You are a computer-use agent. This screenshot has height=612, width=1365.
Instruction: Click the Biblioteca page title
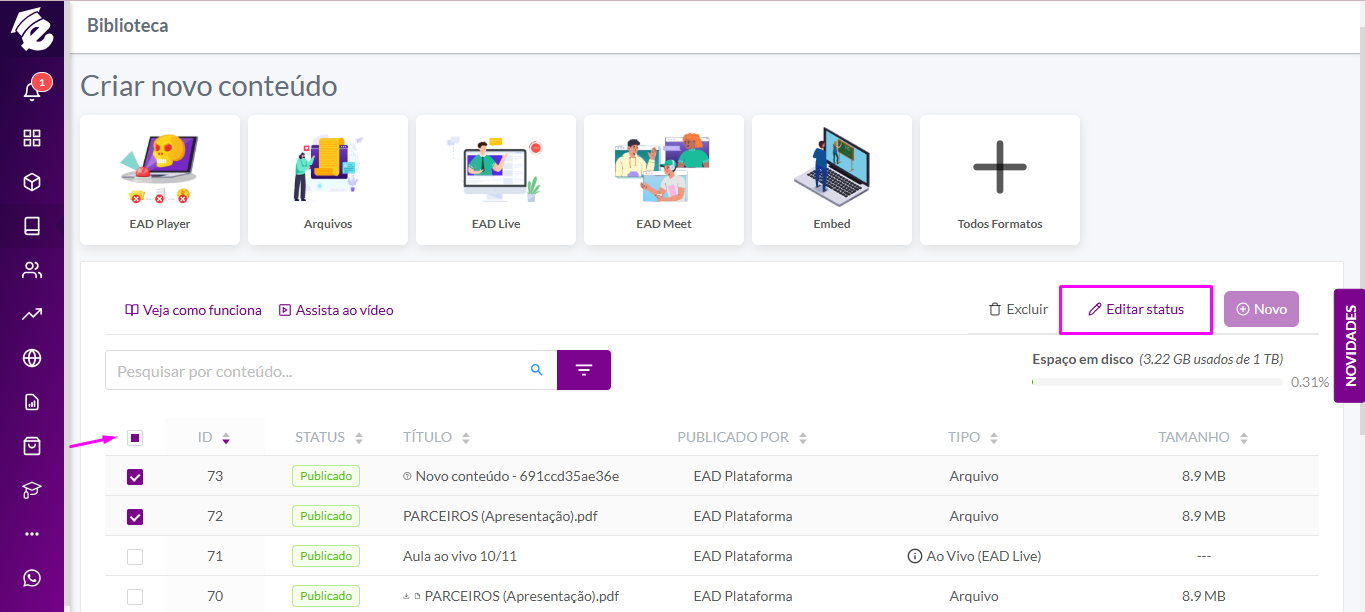pos(128,26)
